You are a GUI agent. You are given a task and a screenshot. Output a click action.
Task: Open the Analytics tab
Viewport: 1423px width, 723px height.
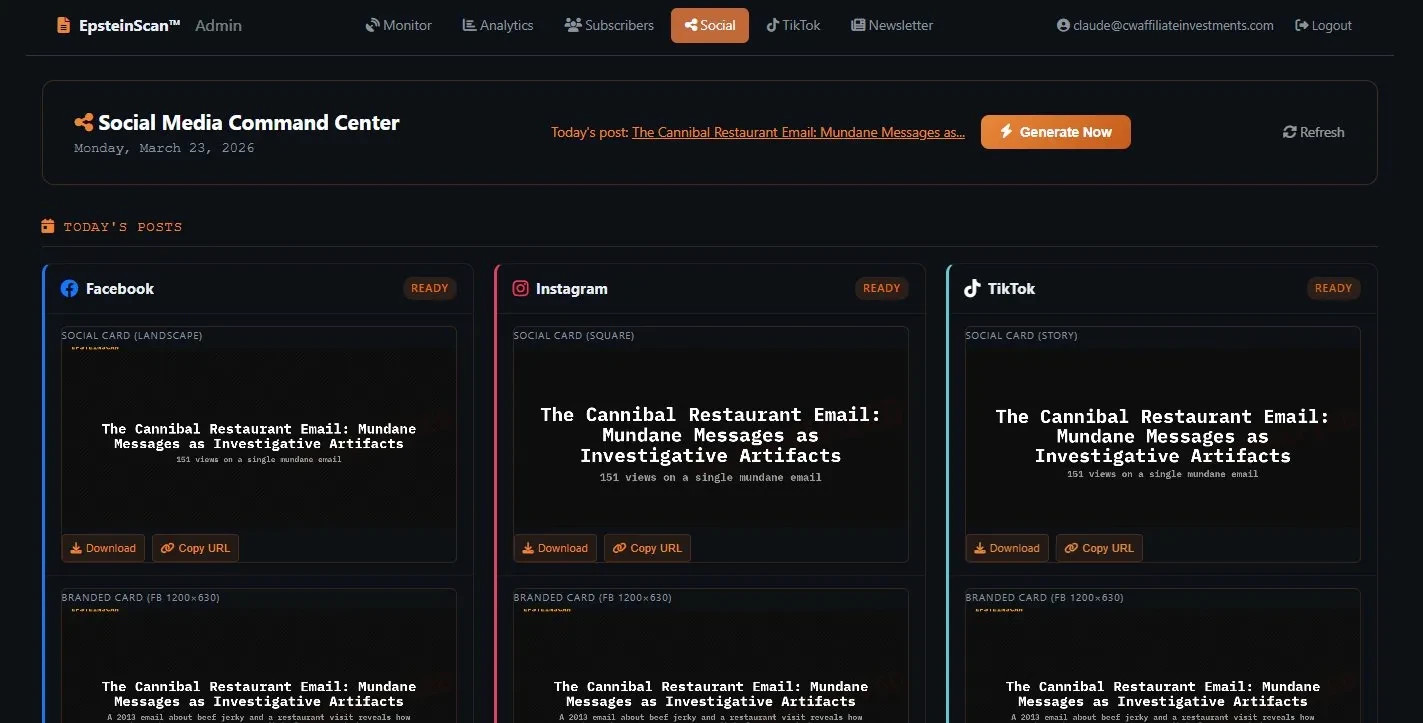click(498, 25)
